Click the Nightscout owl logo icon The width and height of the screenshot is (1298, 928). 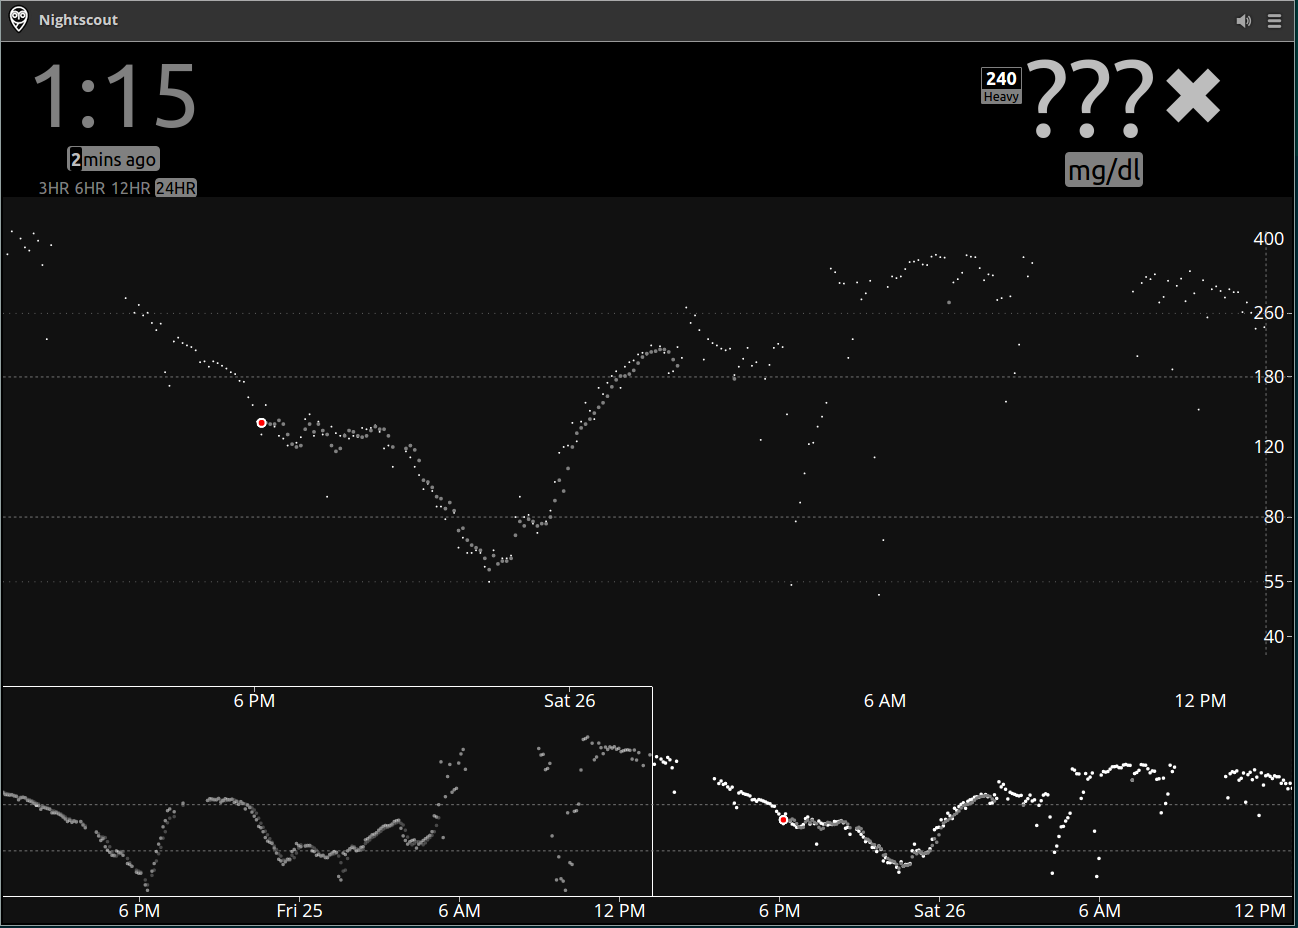[x=19, y=19]
